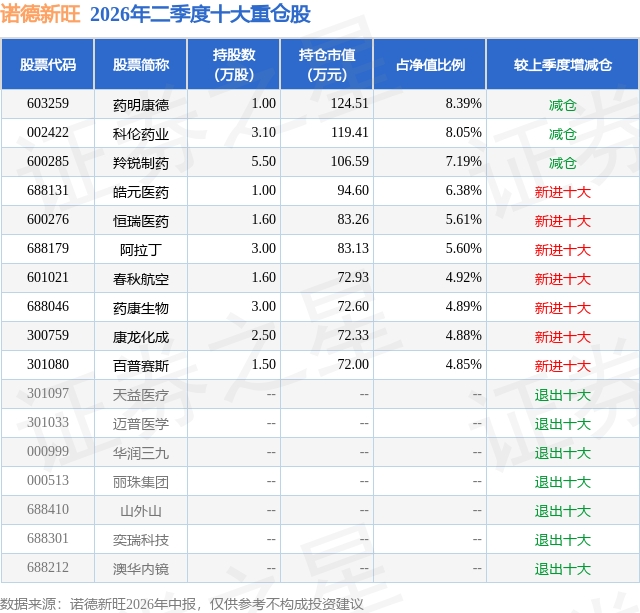
Task: Select the 恒瑞医药 stock name
Action: 141,221
